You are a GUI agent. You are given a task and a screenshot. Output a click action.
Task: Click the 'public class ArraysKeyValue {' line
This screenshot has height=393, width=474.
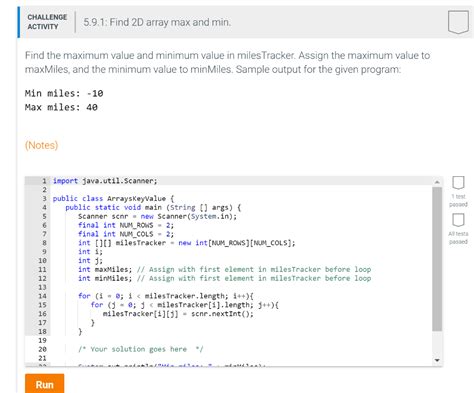click(x=113, y=198)
